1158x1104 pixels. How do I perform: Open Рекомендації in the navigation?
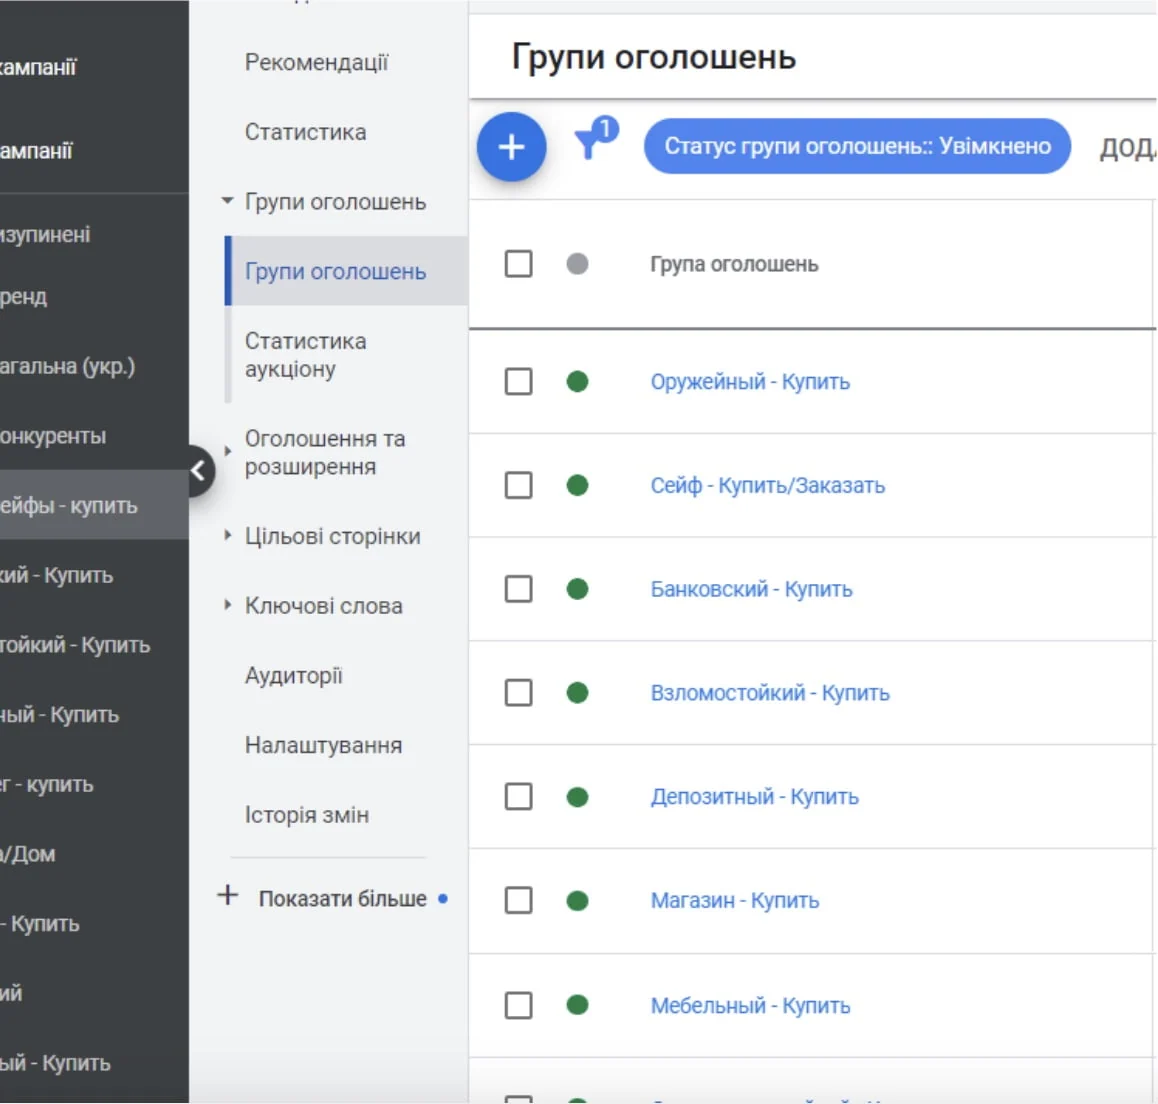[x=317, y=63]
